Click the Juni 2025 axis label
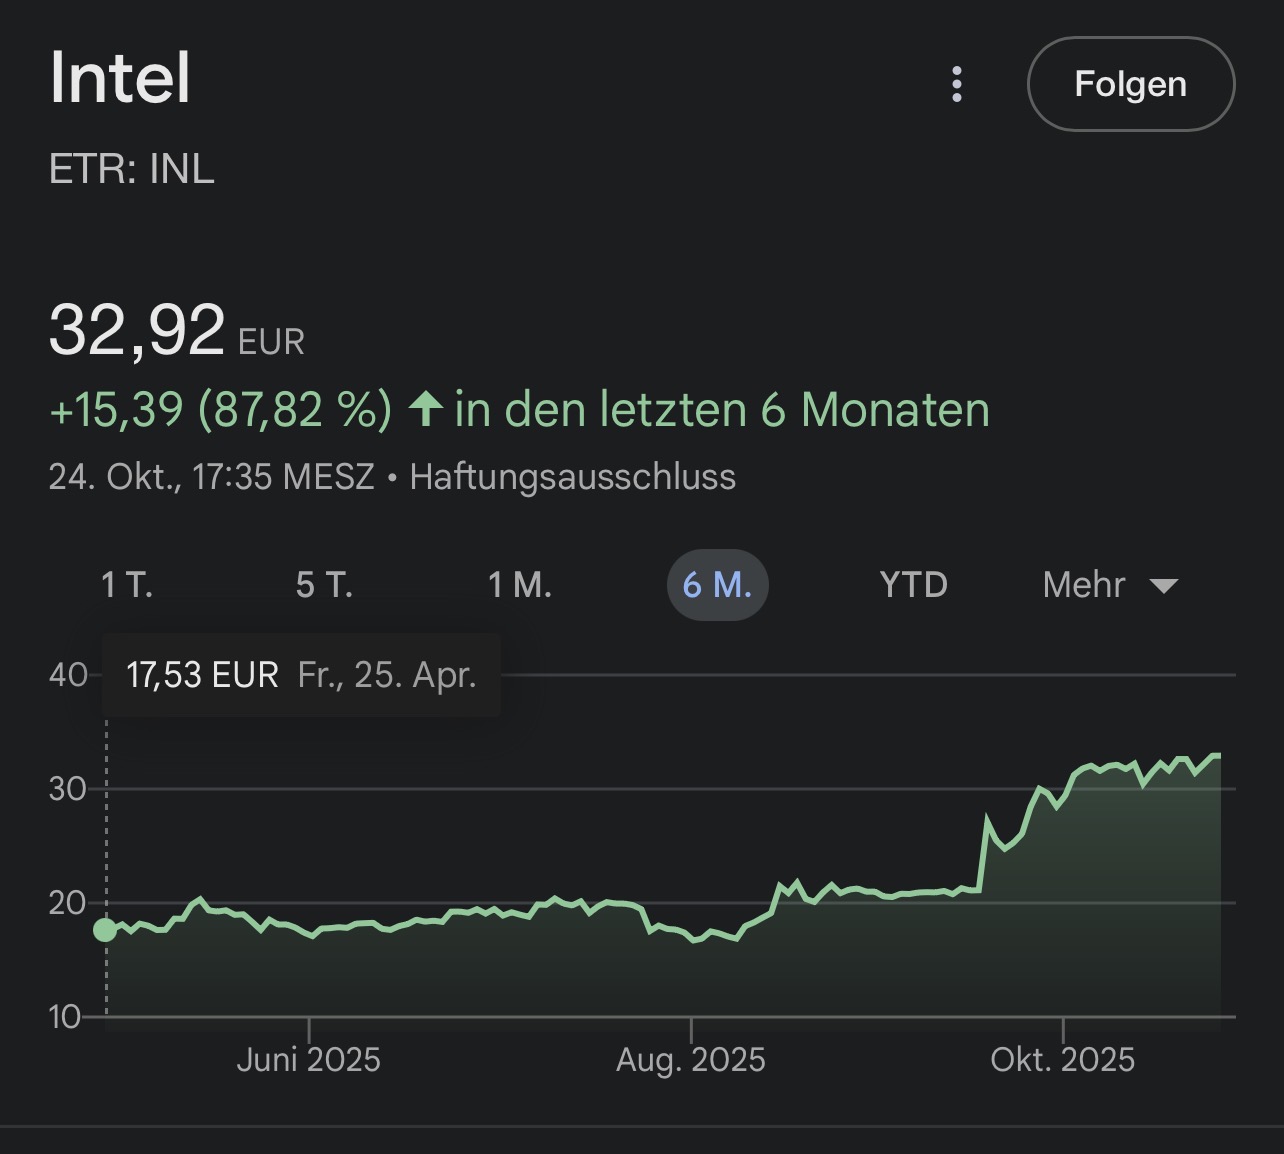The image size is (1284, 1154). point(308,1060)
